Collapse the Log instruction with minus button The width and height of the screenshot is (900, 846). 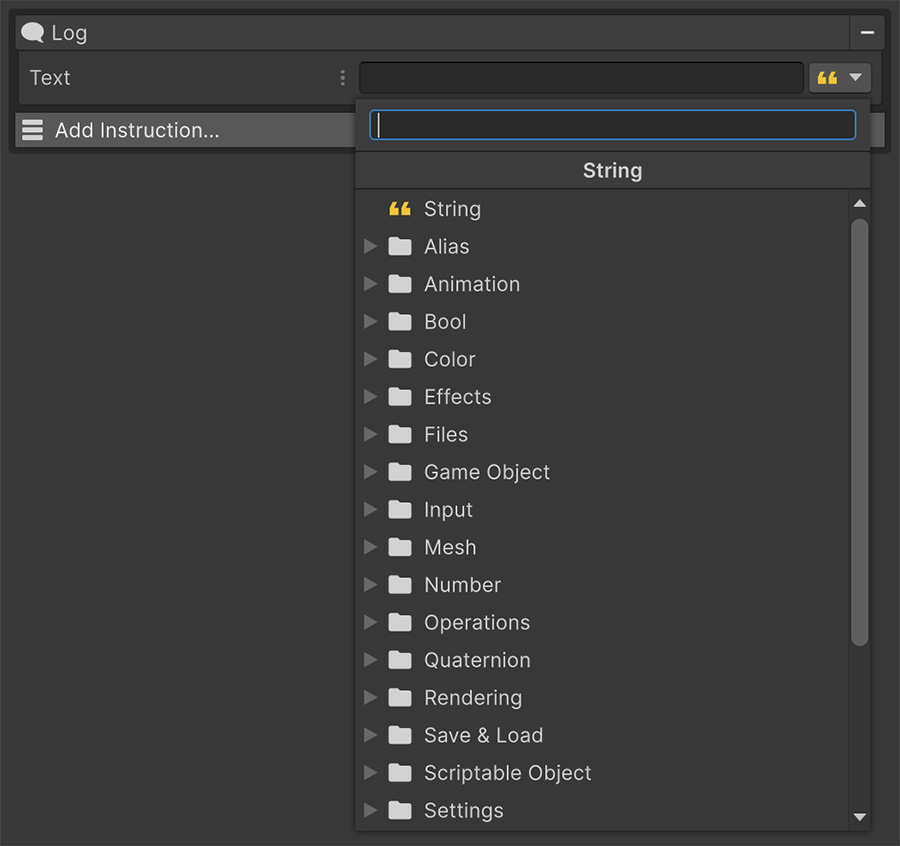coord(867,33)
